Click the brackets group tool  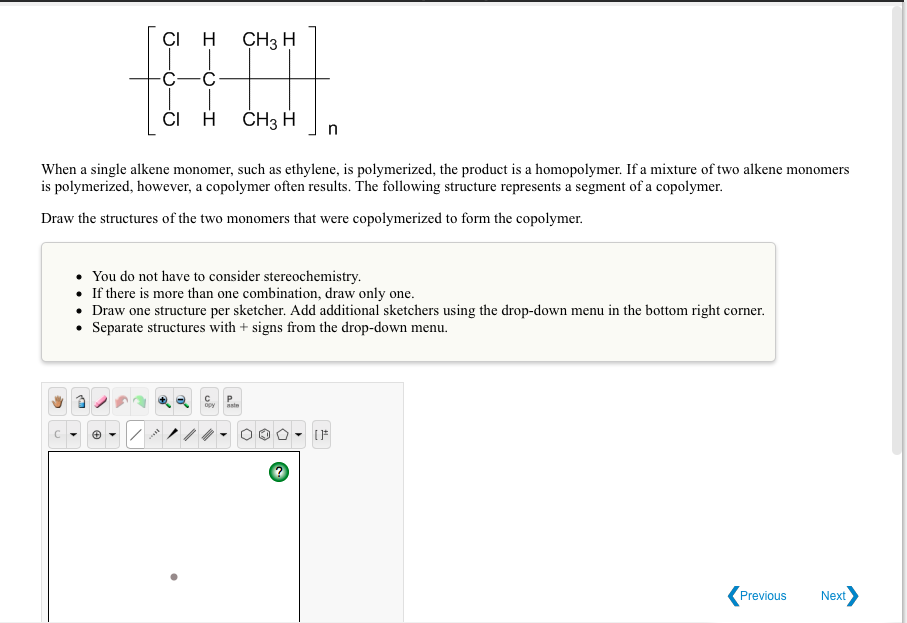pos(321,434)
